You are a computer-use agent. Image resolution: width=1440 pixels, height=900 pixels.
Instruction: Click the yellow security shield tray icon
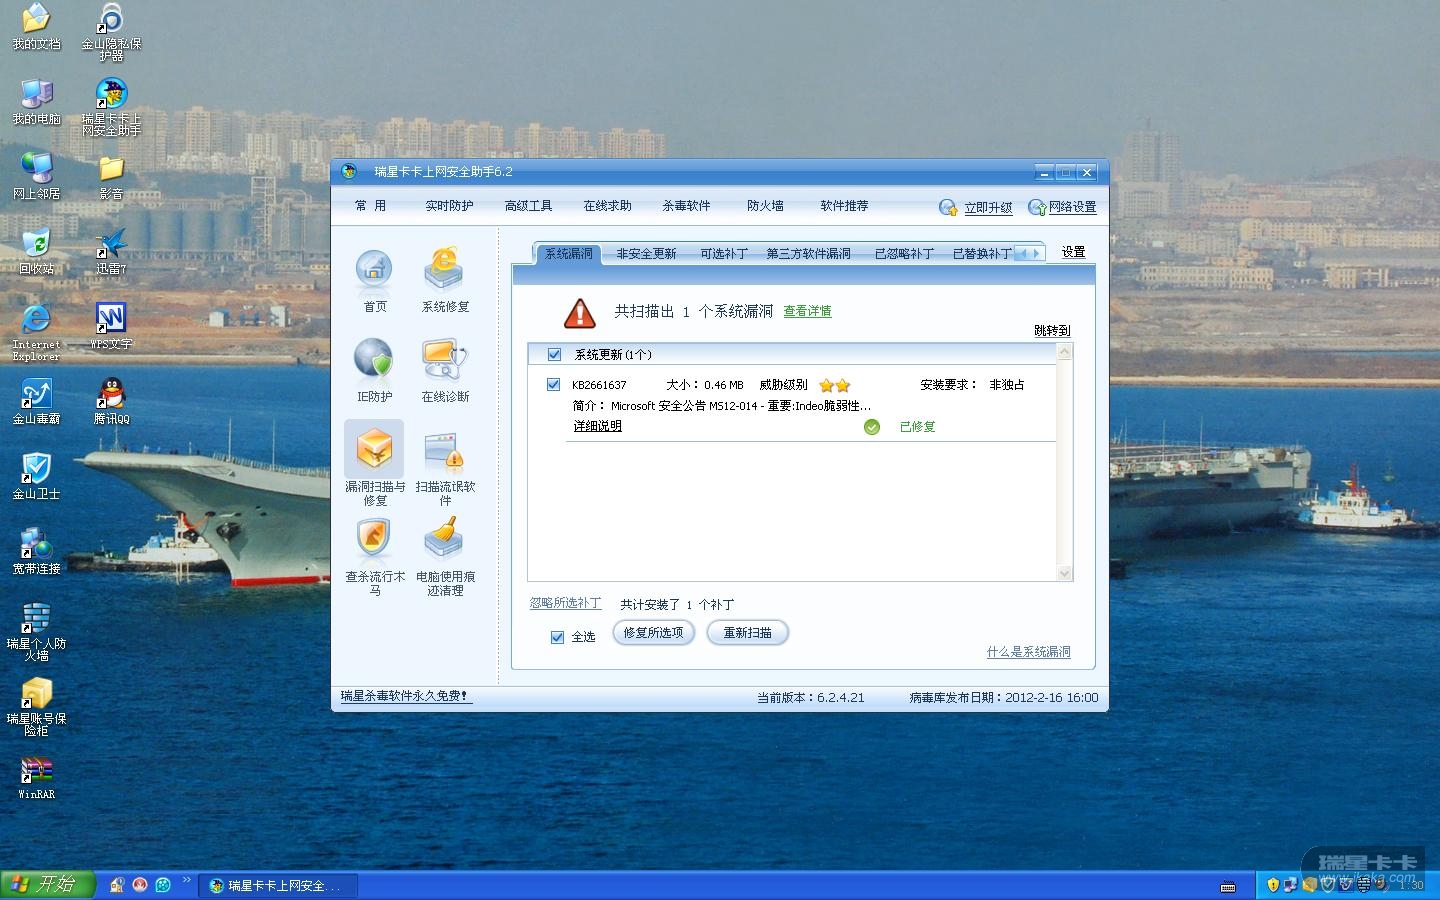[x=1273, y=885]
